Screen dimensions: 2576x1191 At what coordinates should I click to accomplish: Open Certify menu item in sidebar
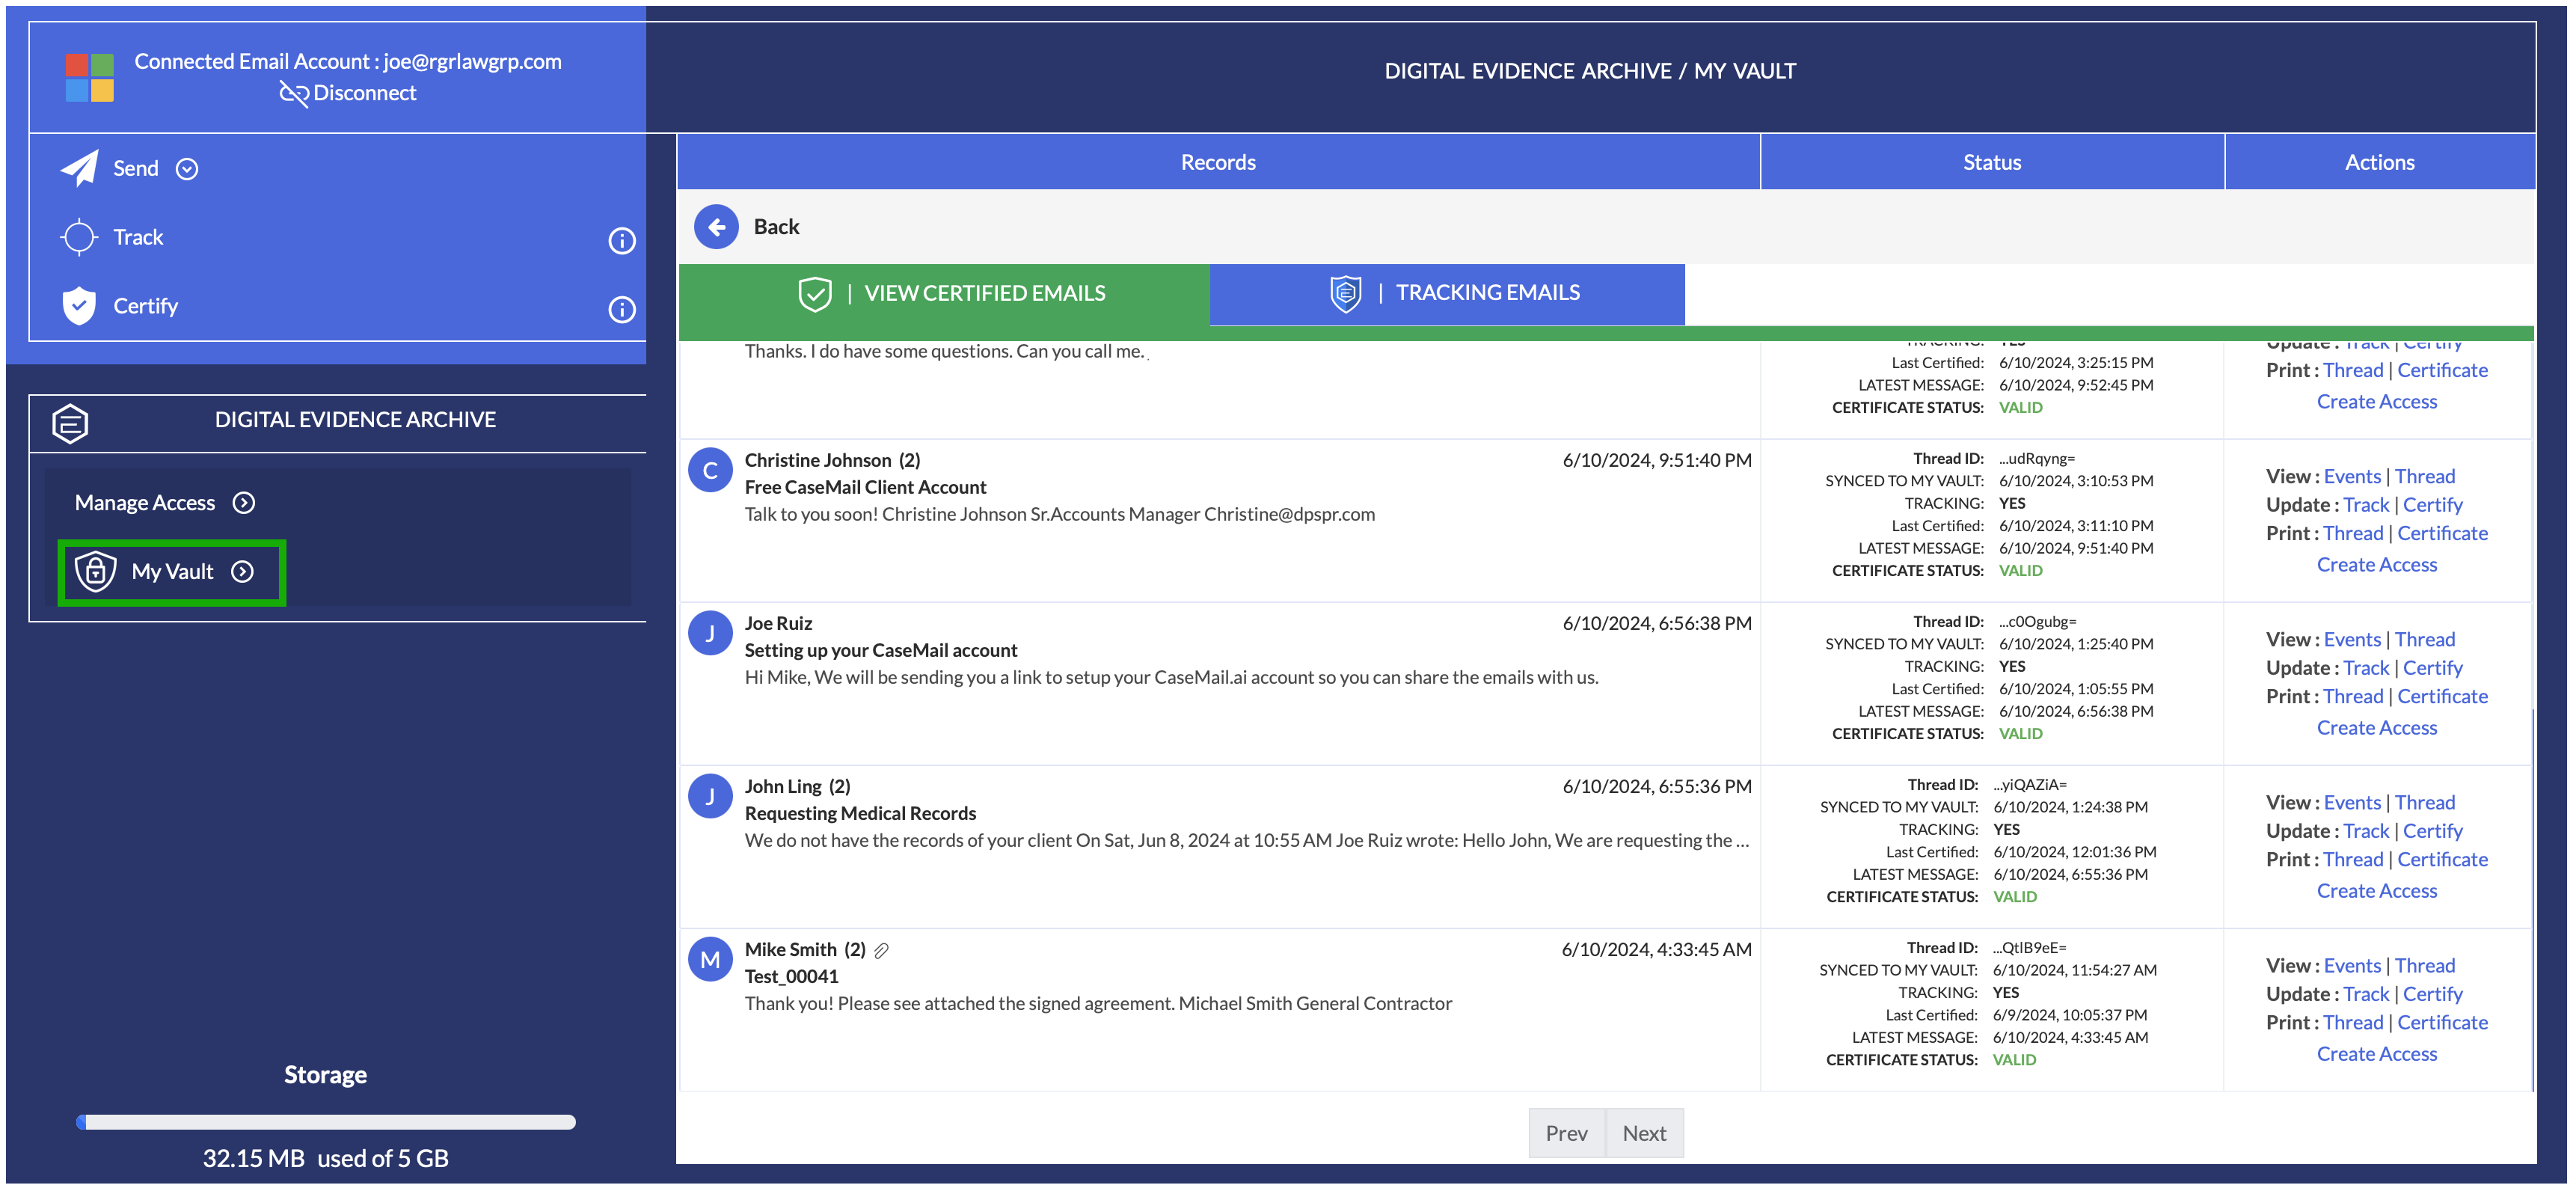pos(146,306)
